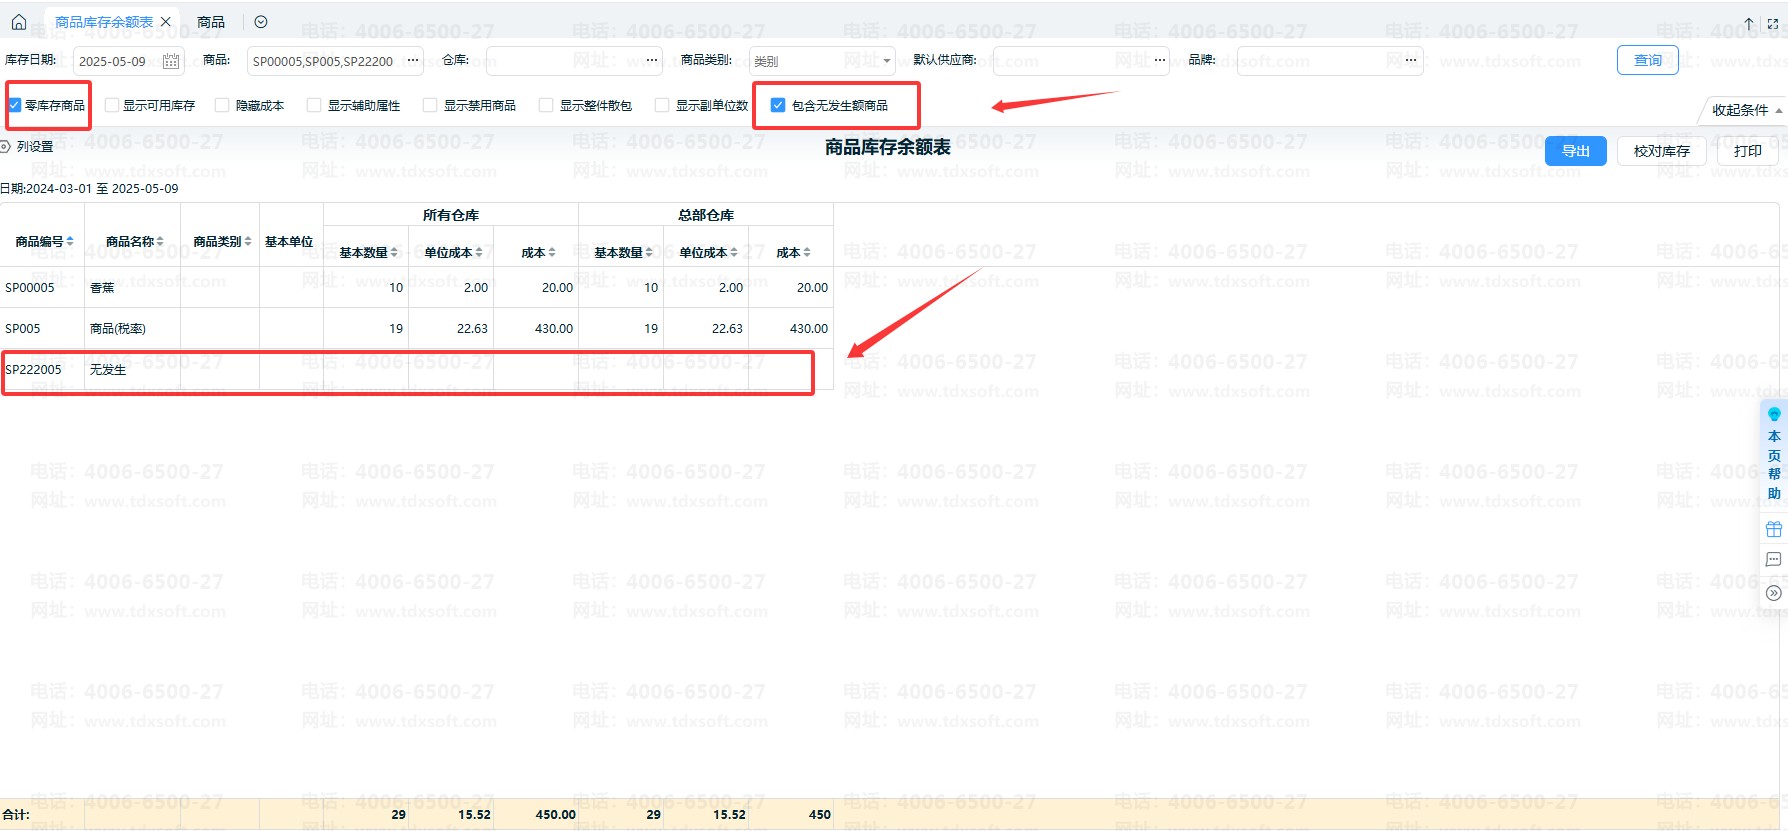Image resolution: width=1788 pixels, height=831 pixels.
Task: Click the gift icon in right sidebar
Action: [1774, 529]
